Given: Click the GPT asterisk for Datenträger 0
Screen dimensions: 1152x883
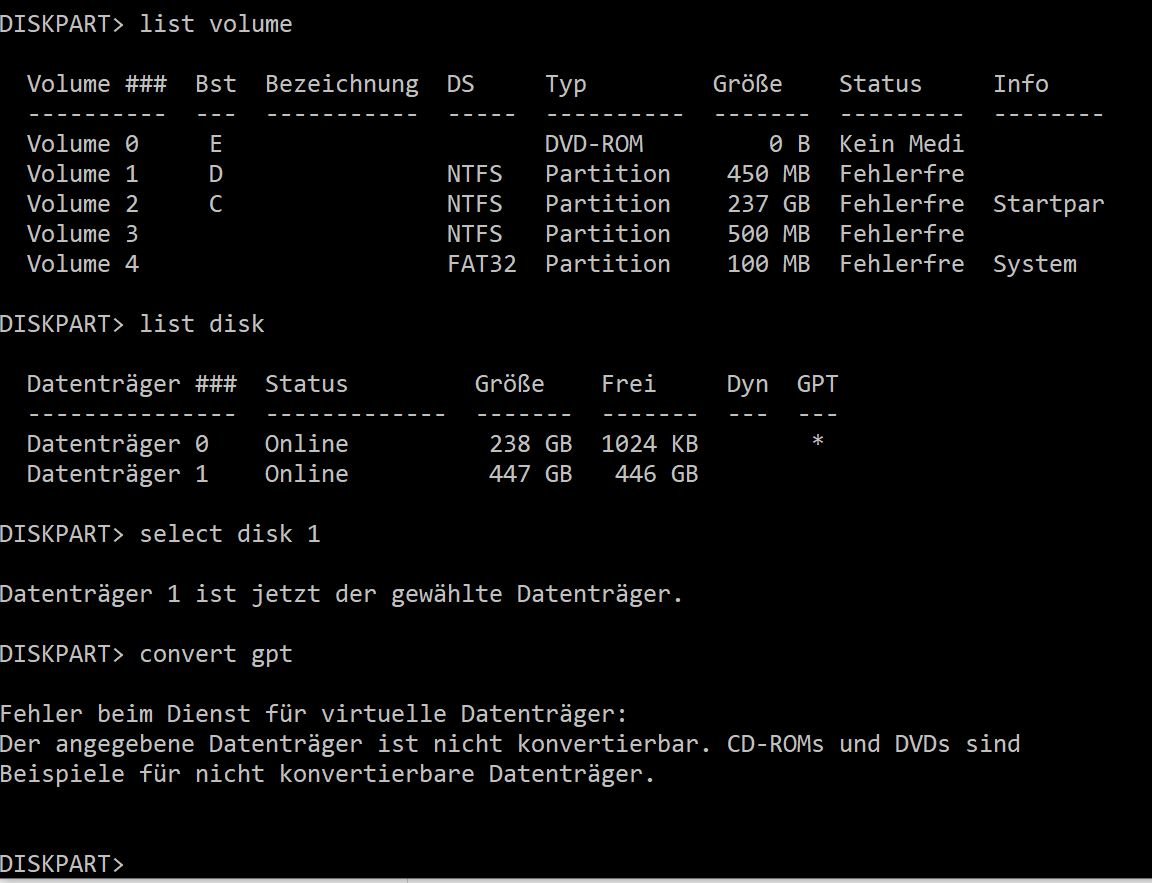Looking at the screenshot, I should pos(817,442).
